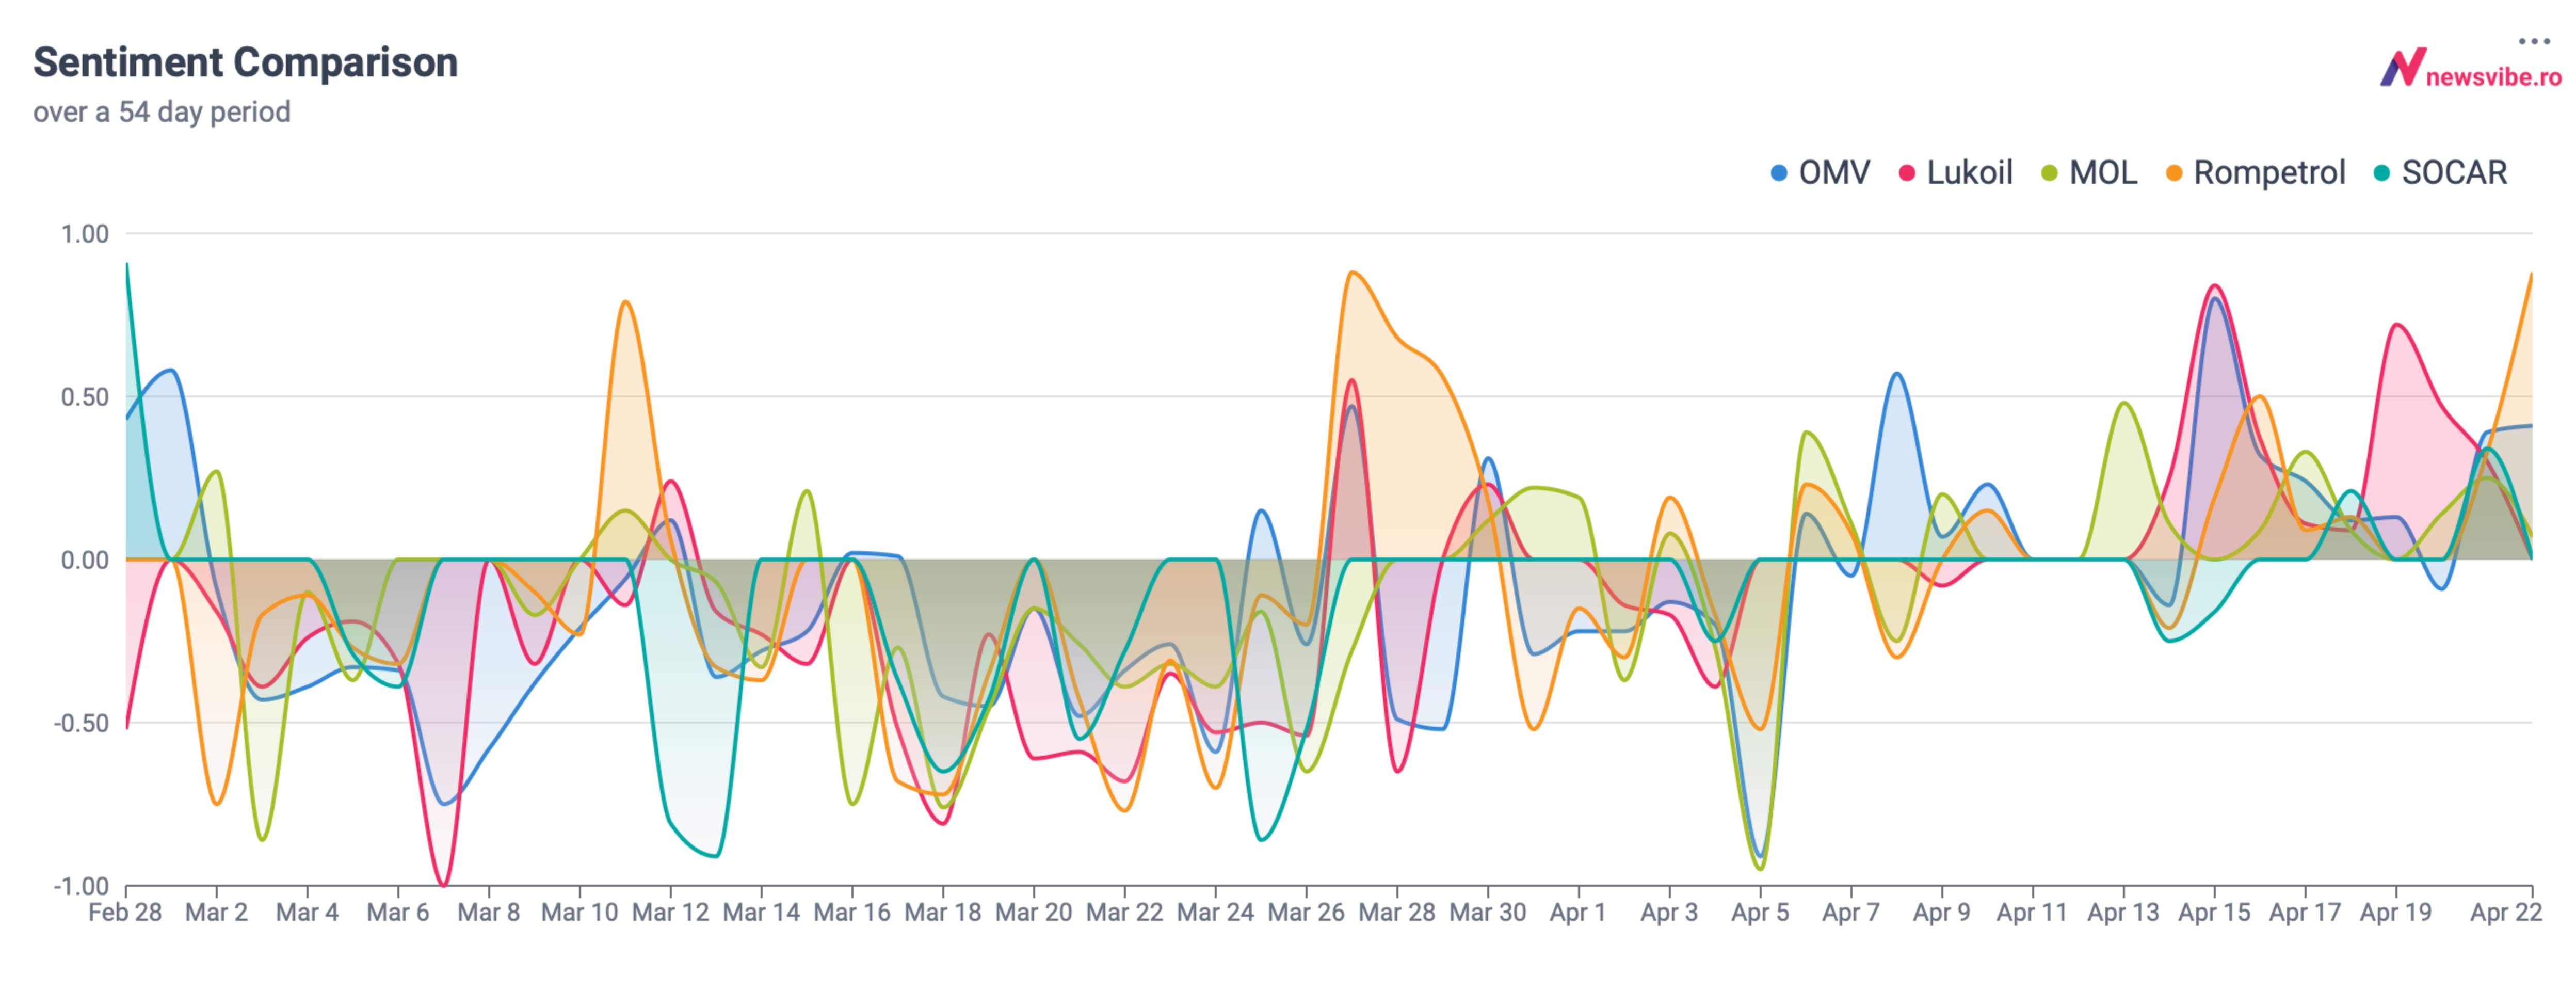The image size is (2576, 991).
Task: Toggle the OMV series in the legend
Action: click(1820, 173)
